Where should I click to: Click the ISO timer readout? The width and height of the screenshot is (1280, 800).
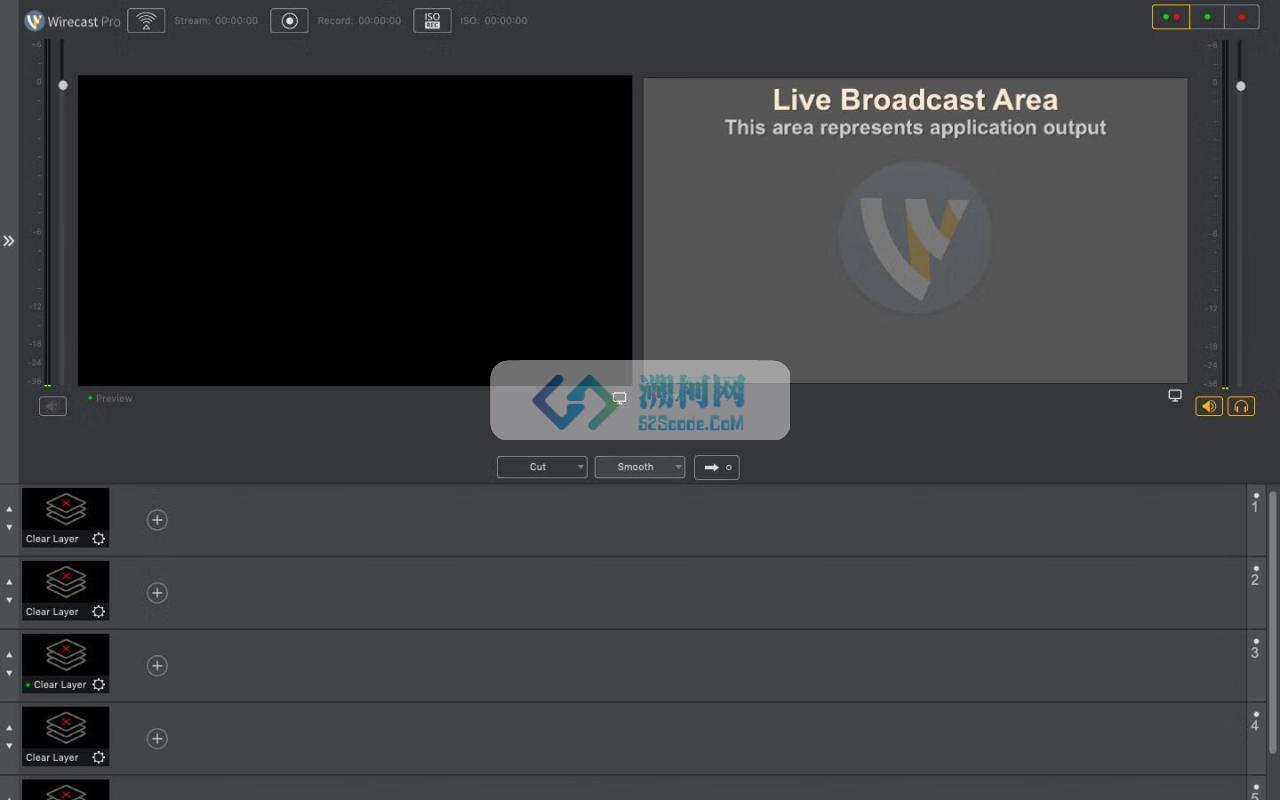493,20
